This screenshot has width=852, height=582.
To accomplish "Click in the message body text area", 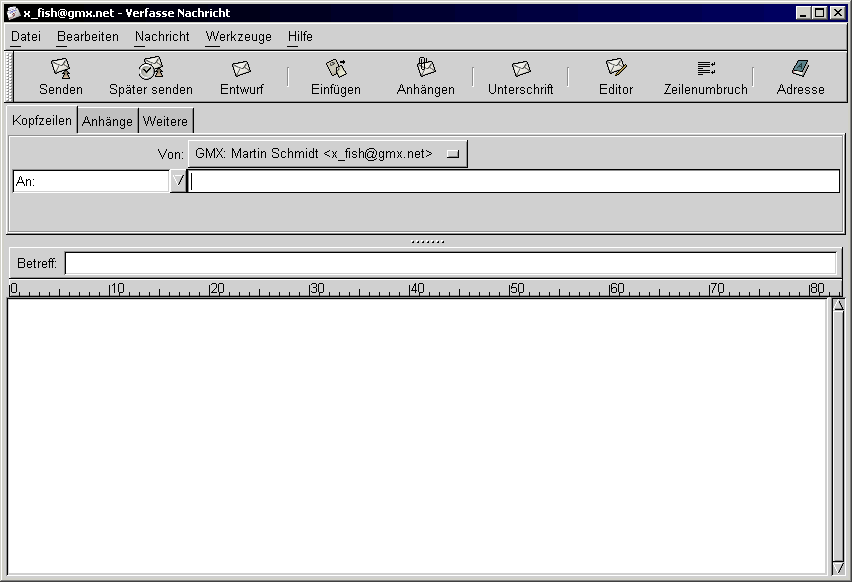I will click(x=417, y=436).
